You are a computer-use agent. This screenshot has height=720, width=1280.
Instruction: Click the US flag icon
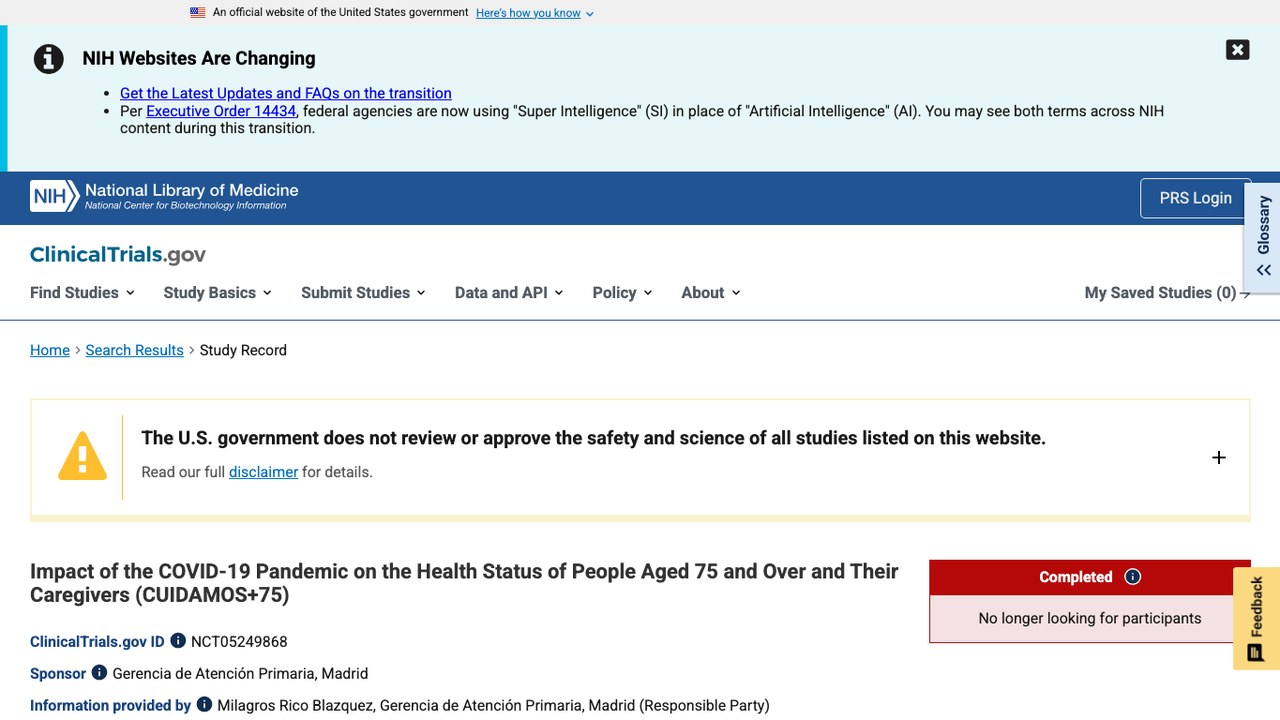pyautogui.click(x=198, y=13)
